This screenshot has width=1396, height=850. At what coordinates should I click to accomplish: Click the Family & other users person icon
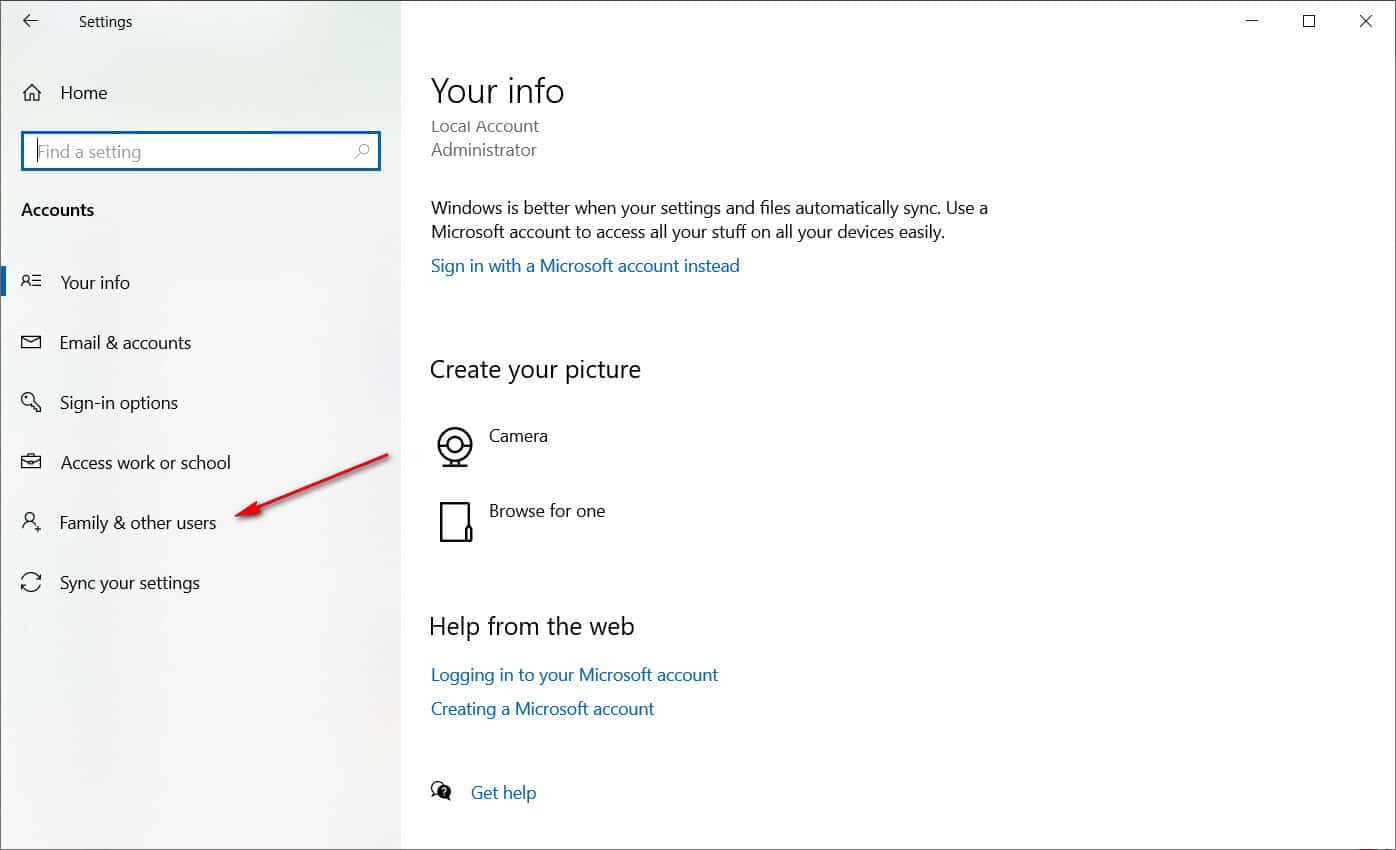point(31,522)
